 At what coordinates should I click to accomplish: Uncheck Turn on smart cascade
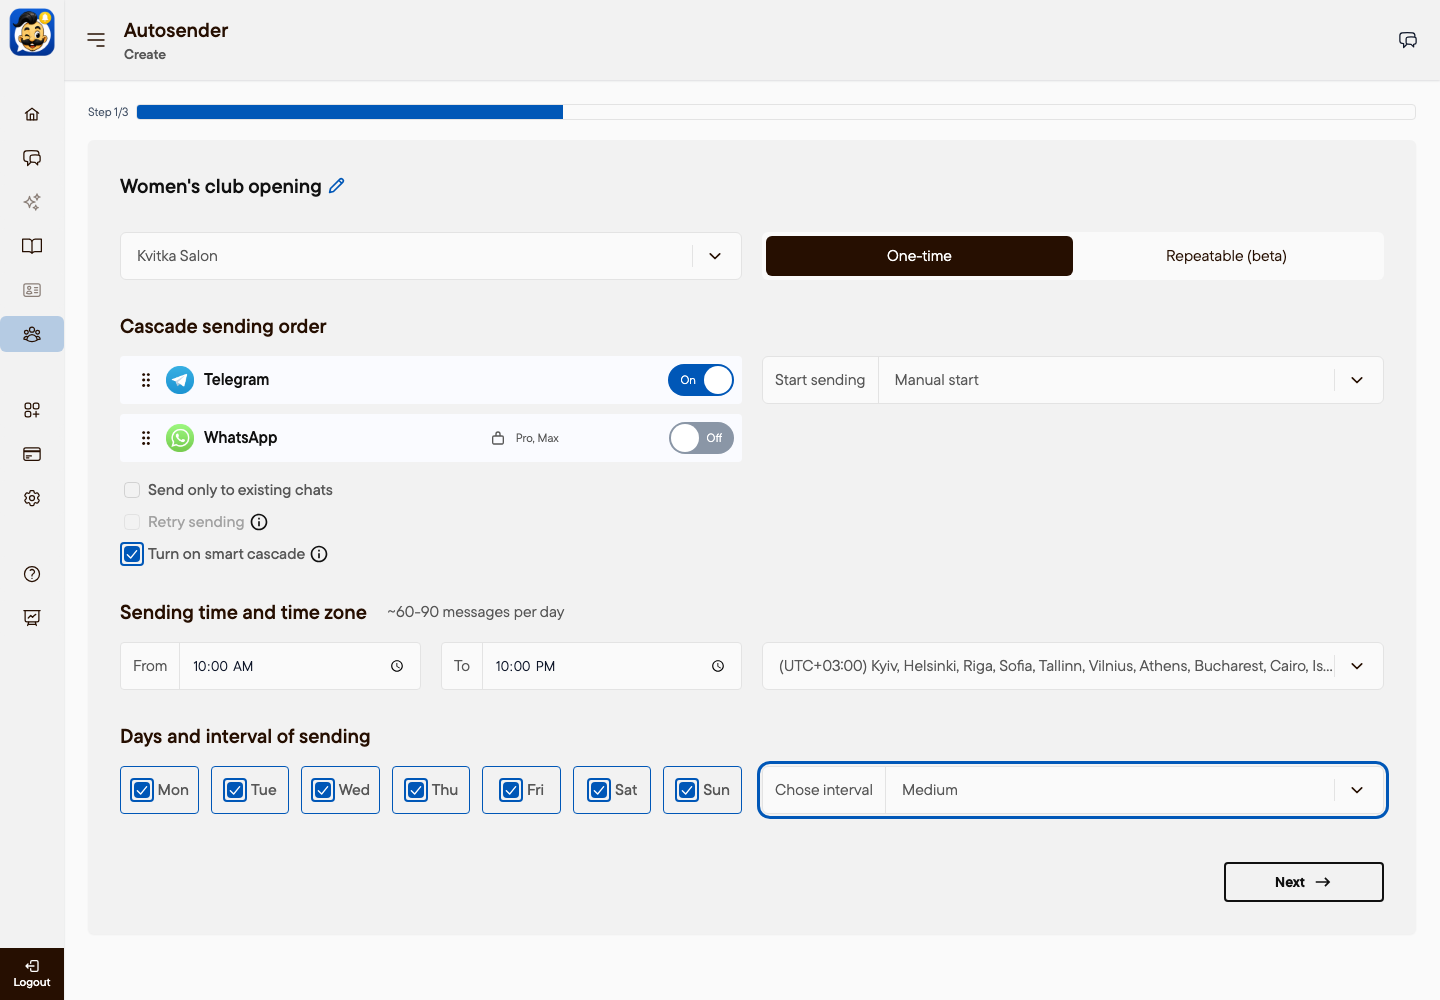point(132,554)
